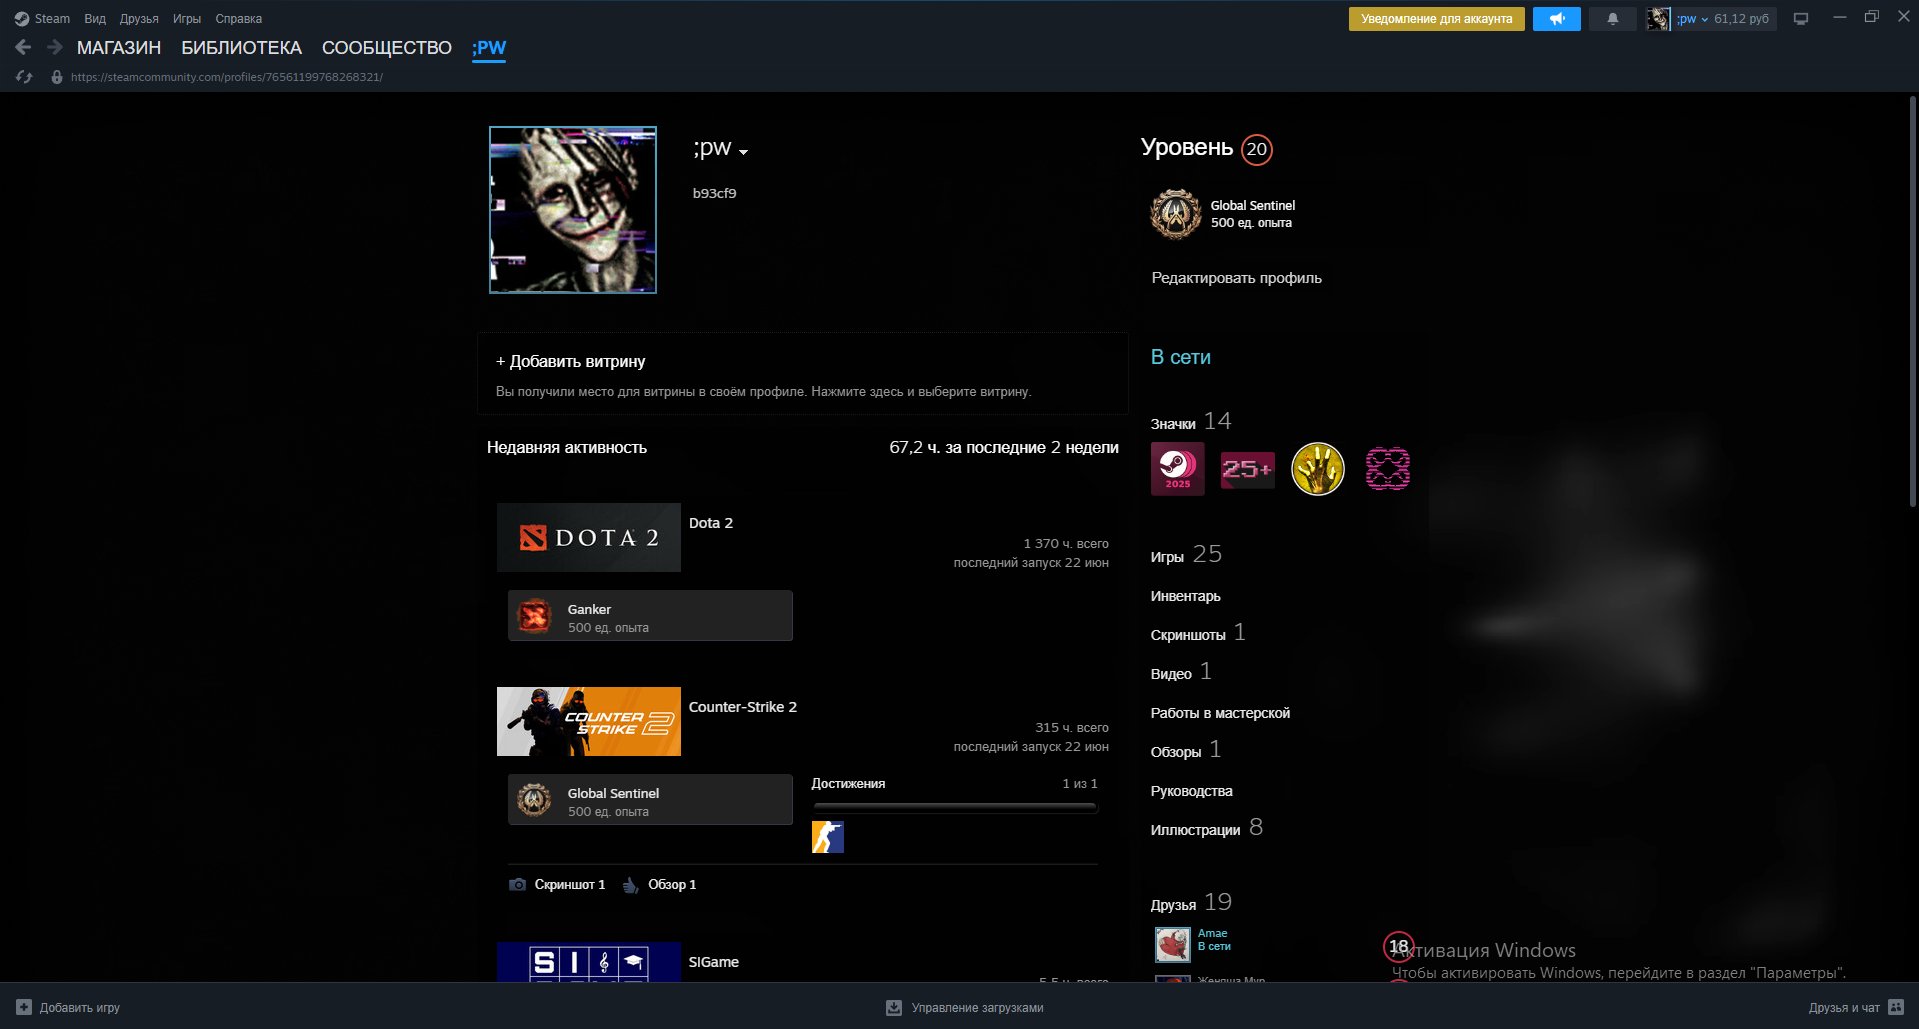Click the padlock icon near URL
Image resolution: width=1919 pixels, height=1029 pixels.
[57, 77]
